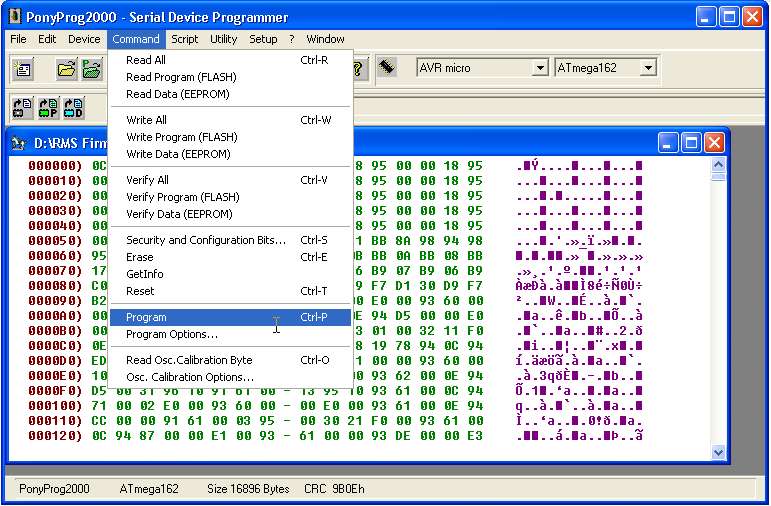Click the chip icon beside AVR micro

(x=386, y=68)
